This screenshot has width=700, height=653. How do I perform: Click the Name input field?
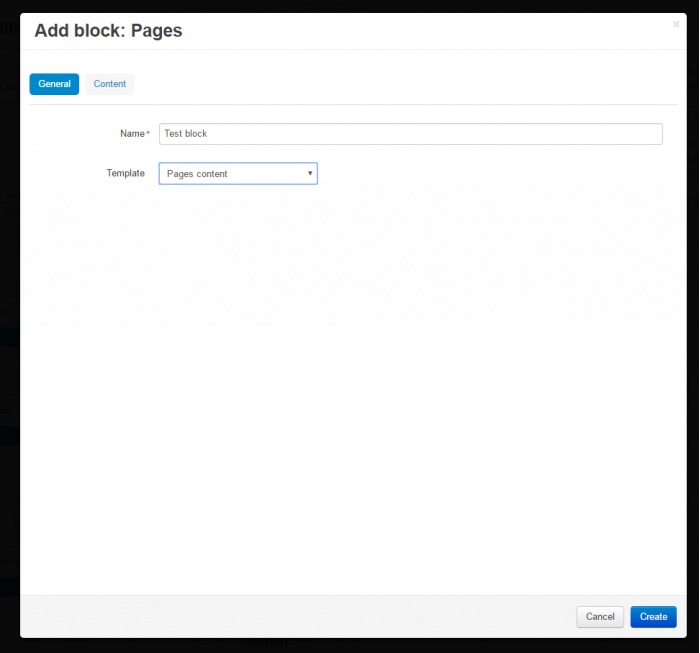pyautogui.click(x=410, y=134)
